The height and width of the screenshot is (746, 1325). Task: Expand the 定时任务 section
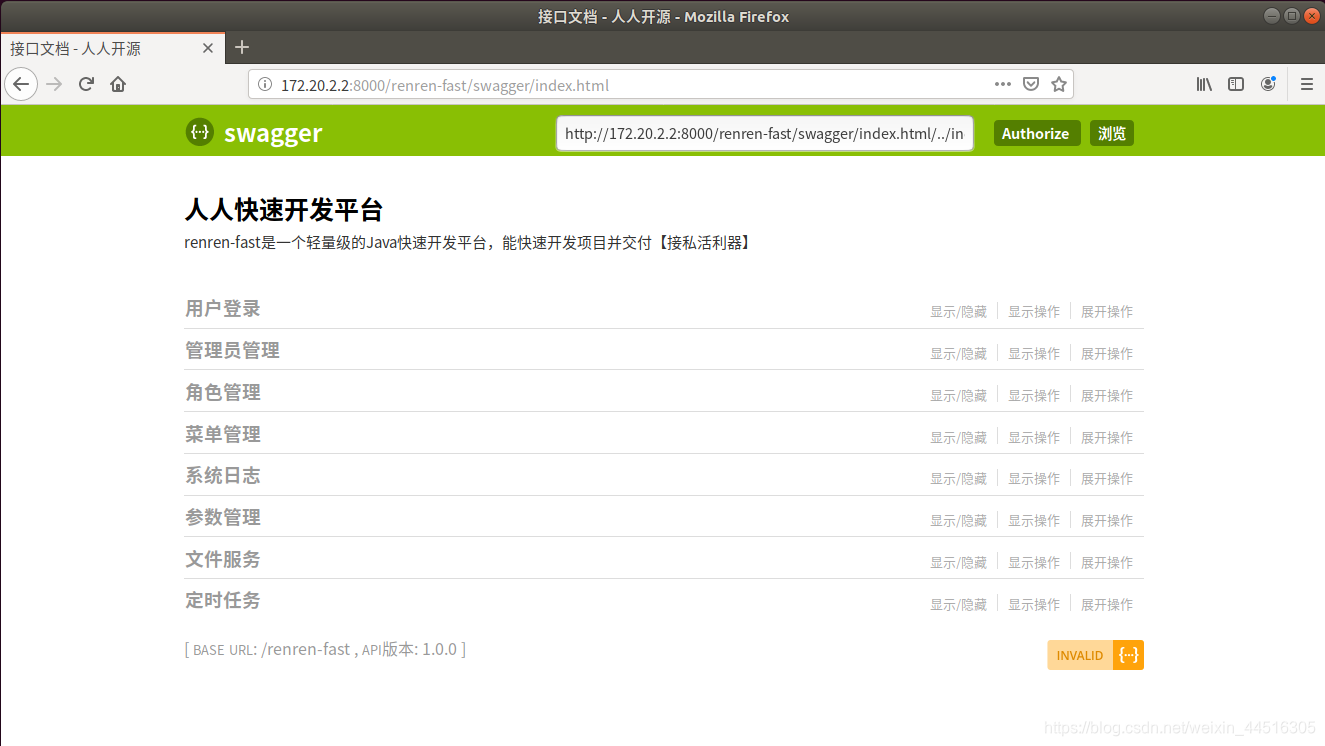[x=222, y=601]
